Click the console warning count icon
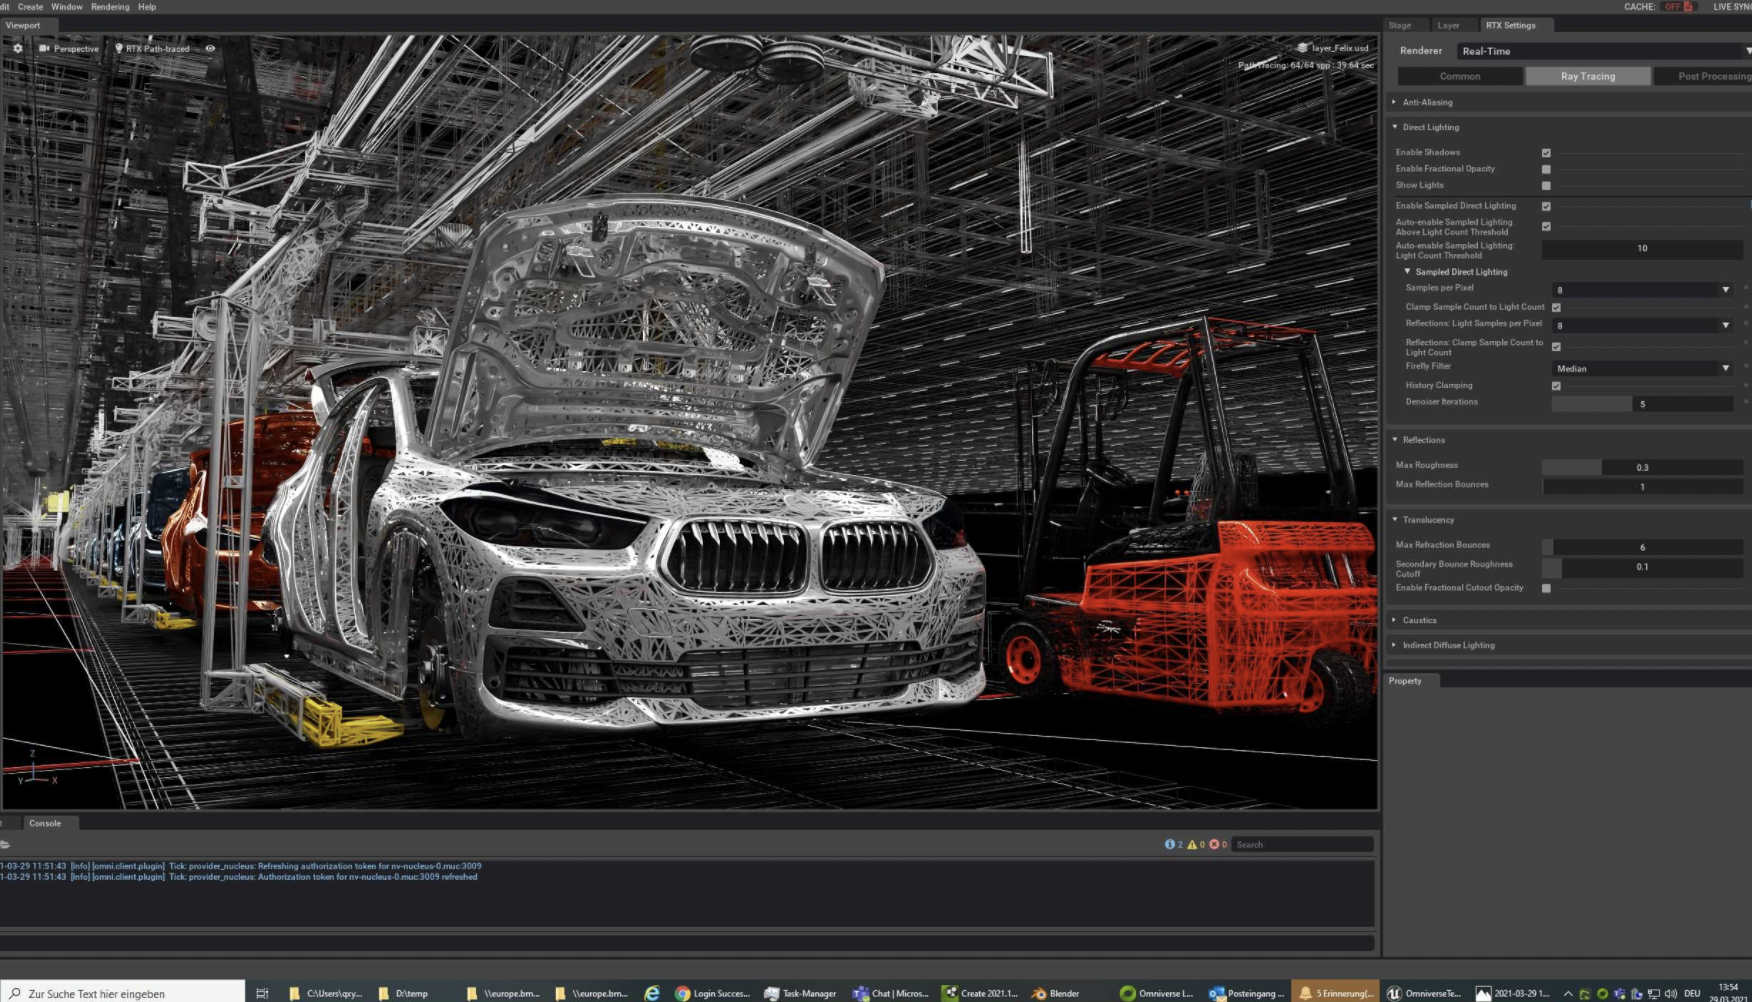Image resolution: width=1752 pixels, height=1002 pixels. (1192, 845)
